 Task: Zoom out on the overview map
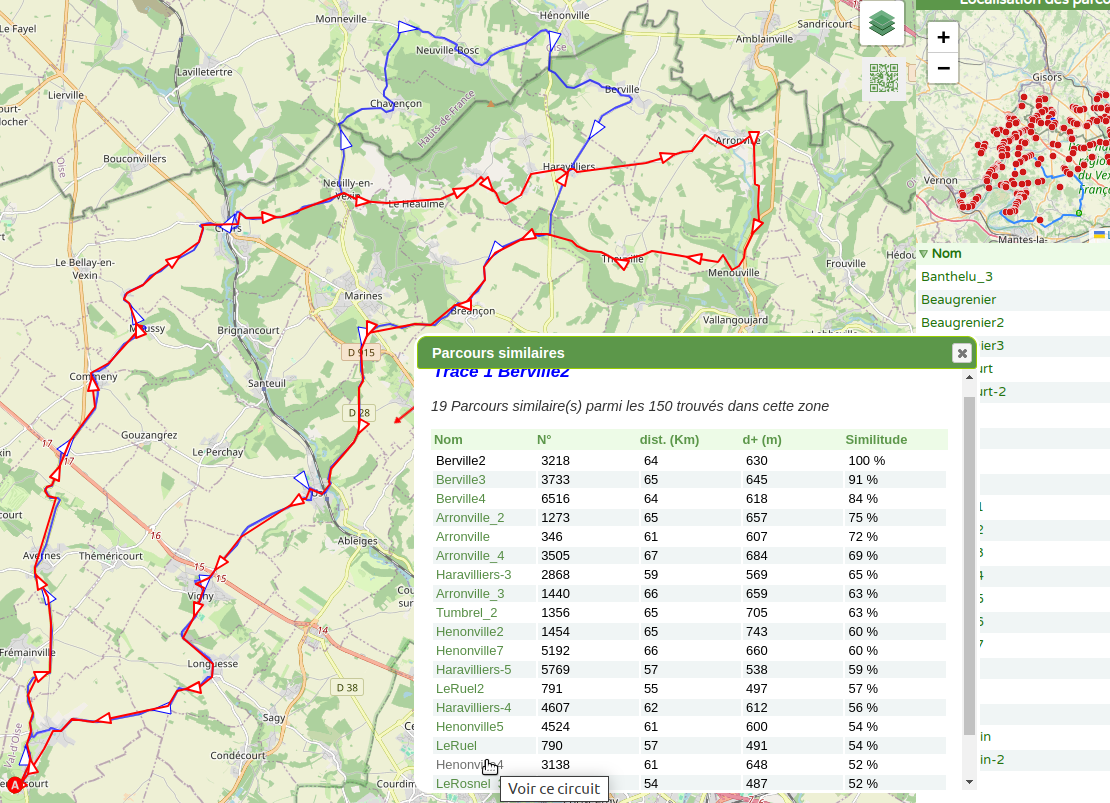[x=942, y=68]
